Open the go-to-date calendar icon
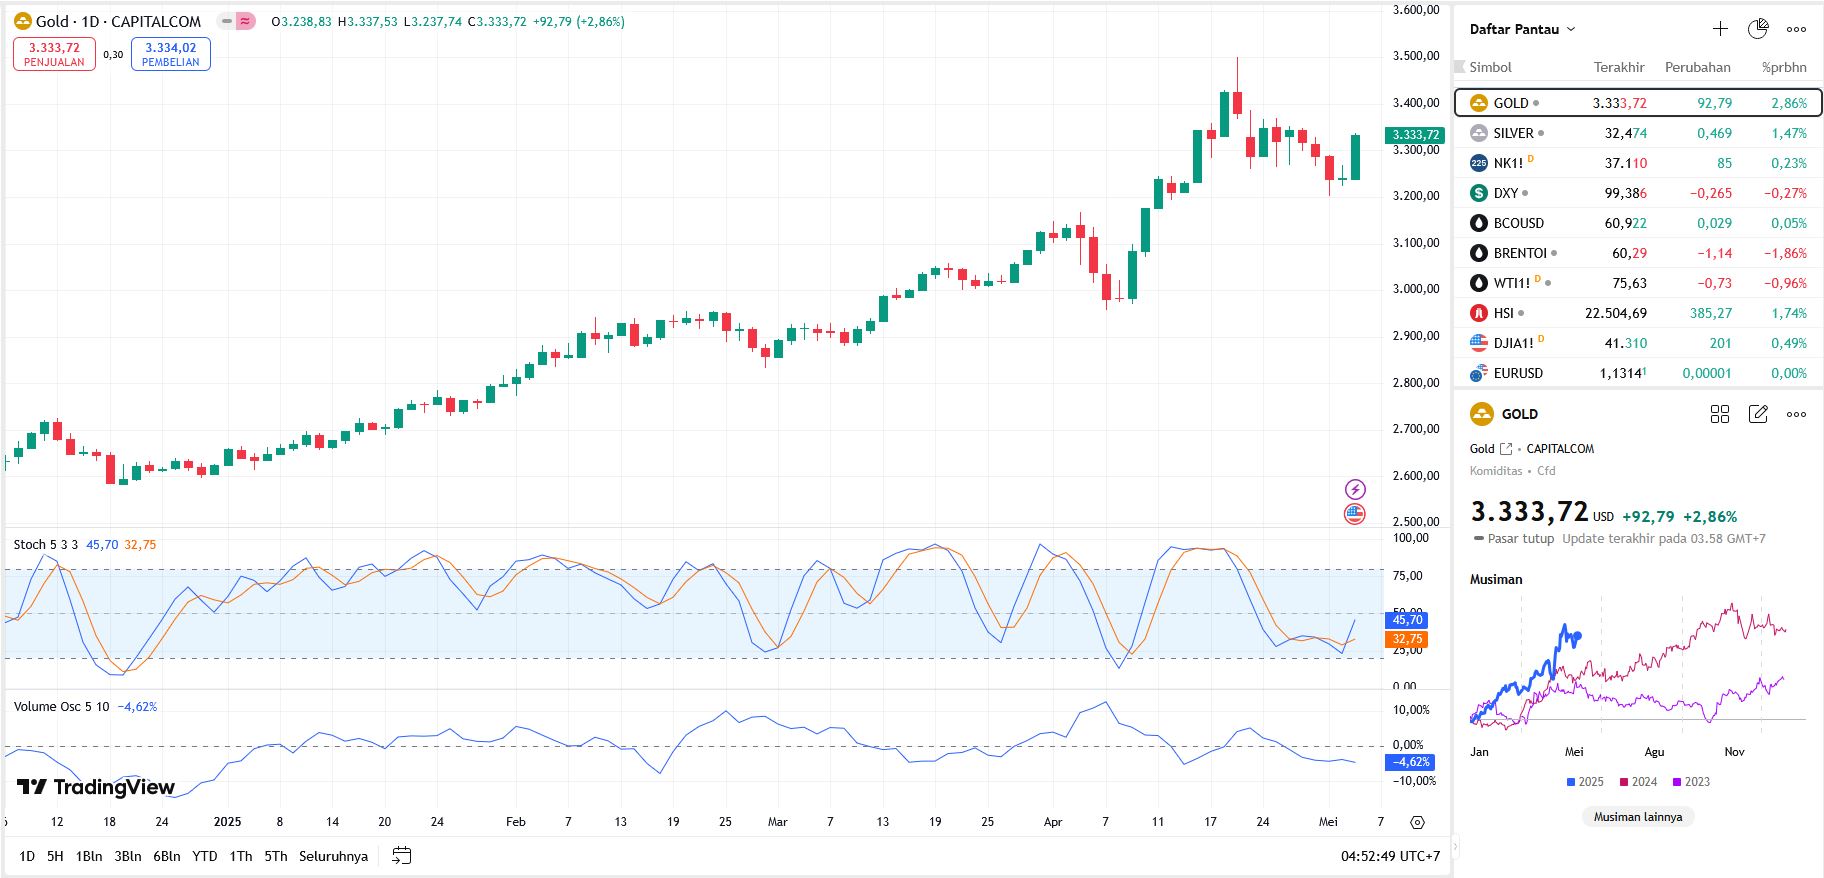 click(401, 856)
